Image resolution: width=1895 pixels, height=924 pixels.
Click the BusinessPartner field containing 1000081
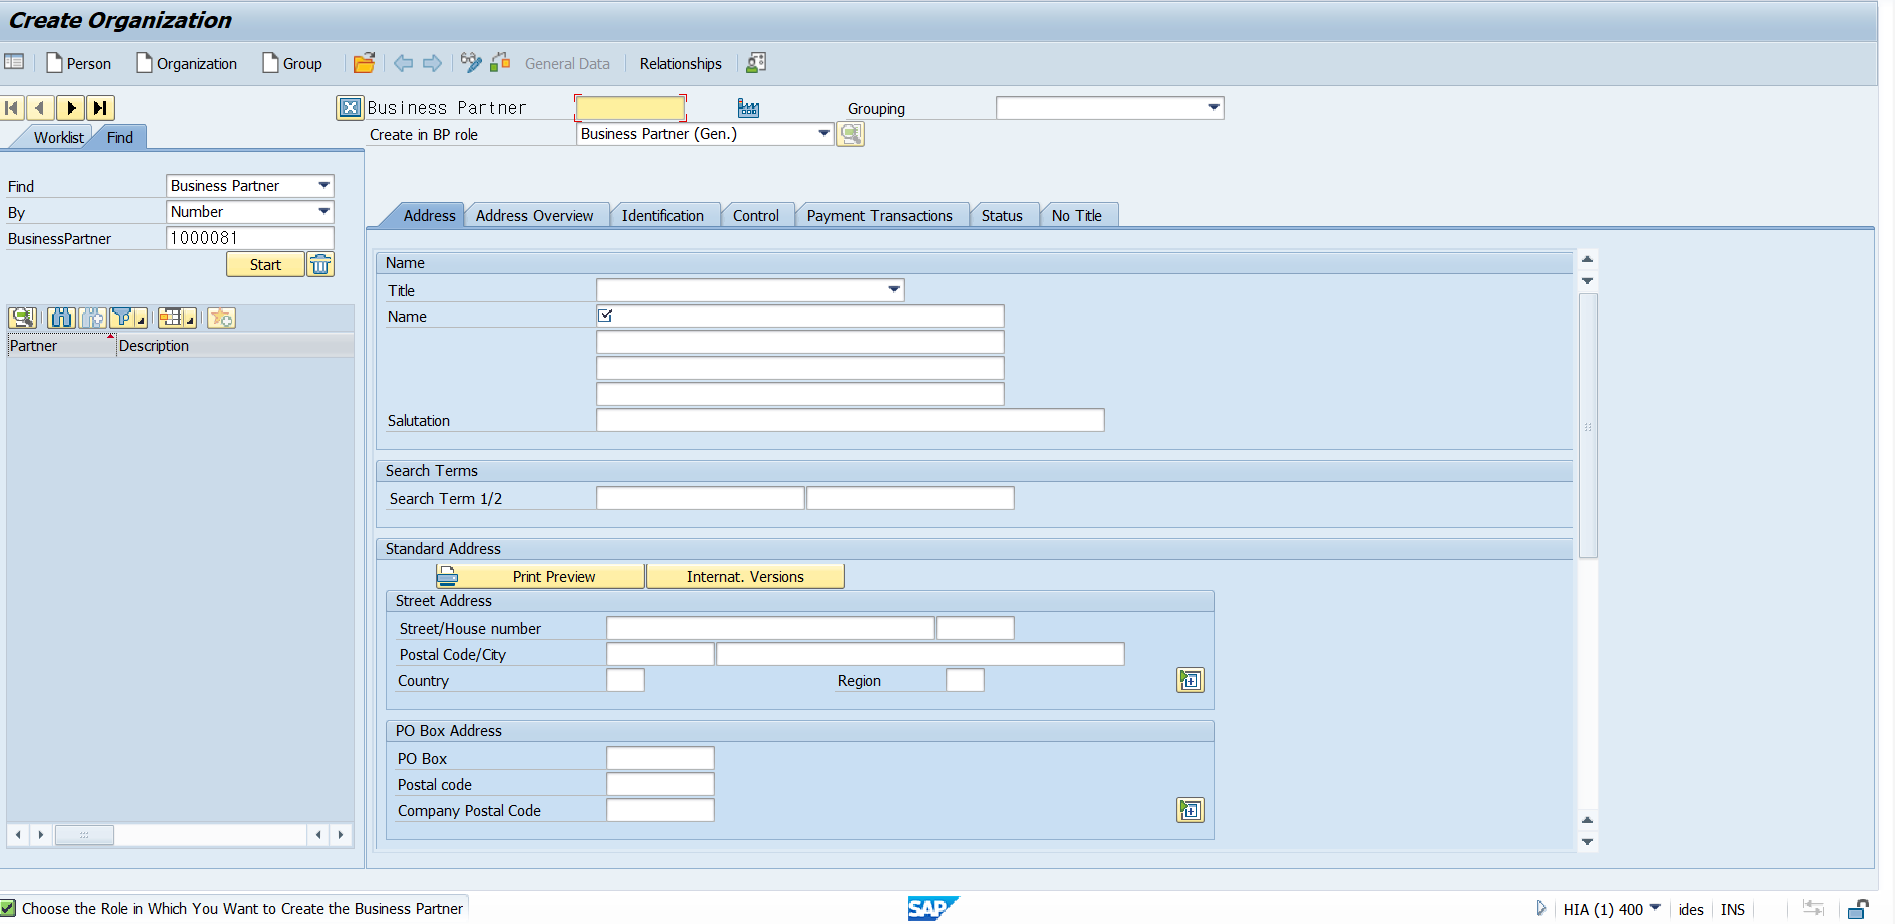pos(250,237)
